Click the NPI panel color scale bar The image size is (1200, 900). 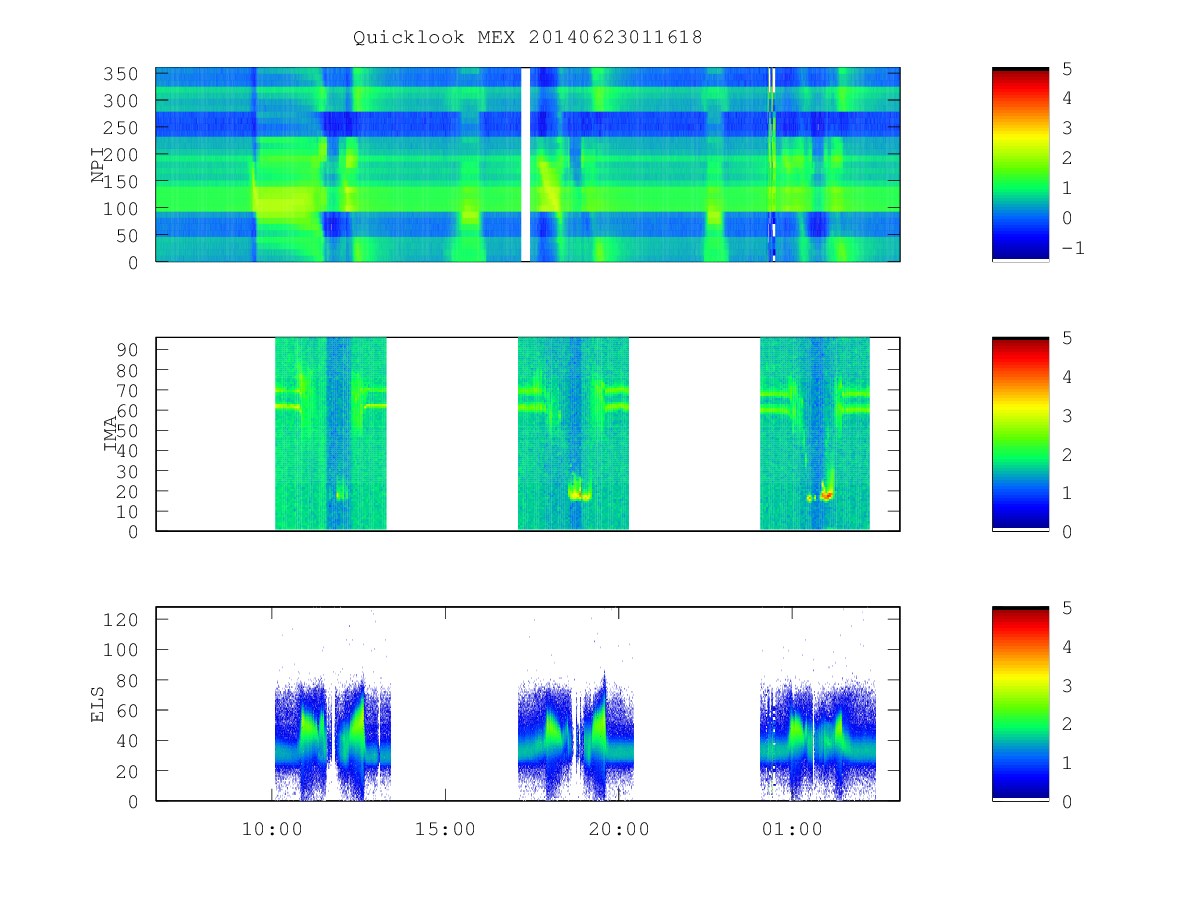click(1020, 164)
